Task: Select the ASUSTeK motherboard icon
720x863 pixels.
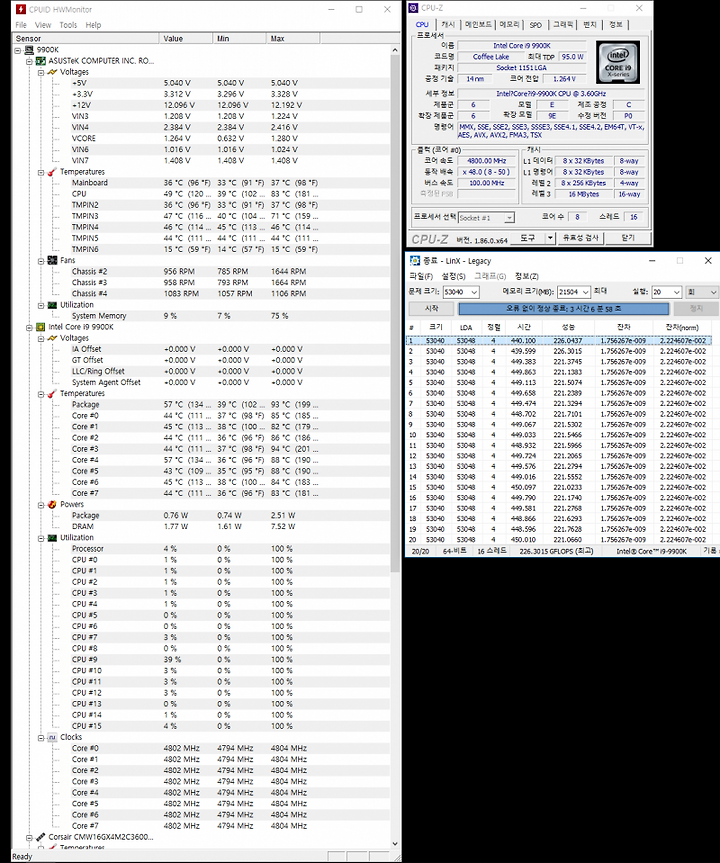Action: point(41,61)
